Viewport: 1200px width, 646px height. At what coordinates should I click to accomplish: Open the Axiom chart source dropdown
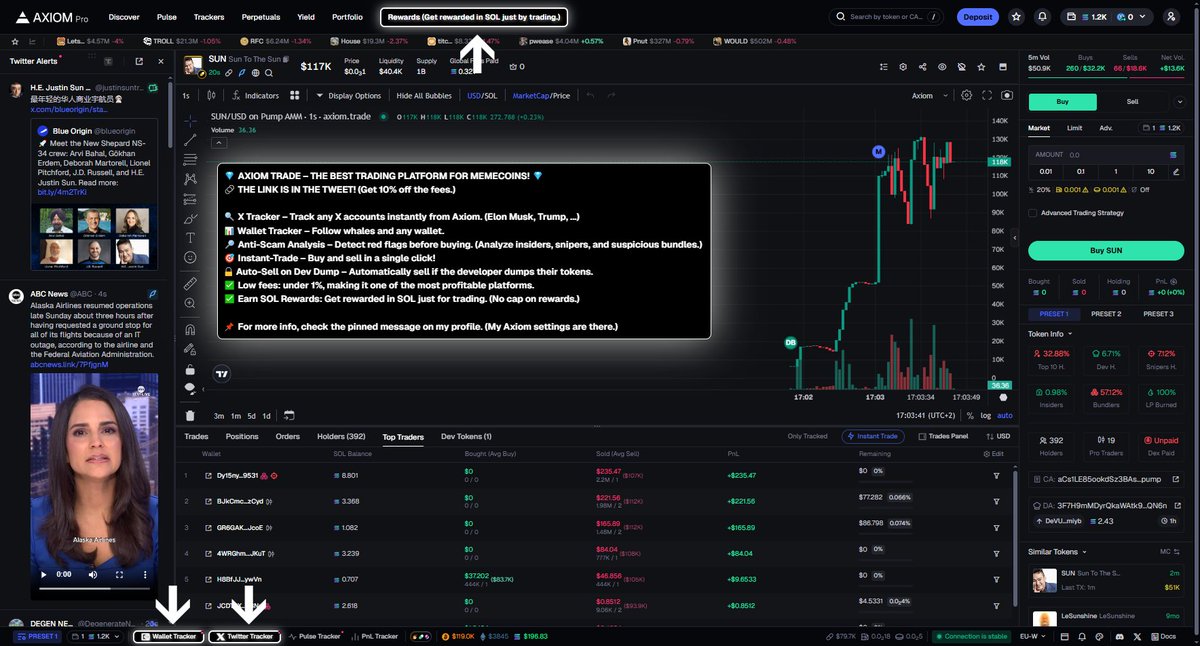(928, 96)
